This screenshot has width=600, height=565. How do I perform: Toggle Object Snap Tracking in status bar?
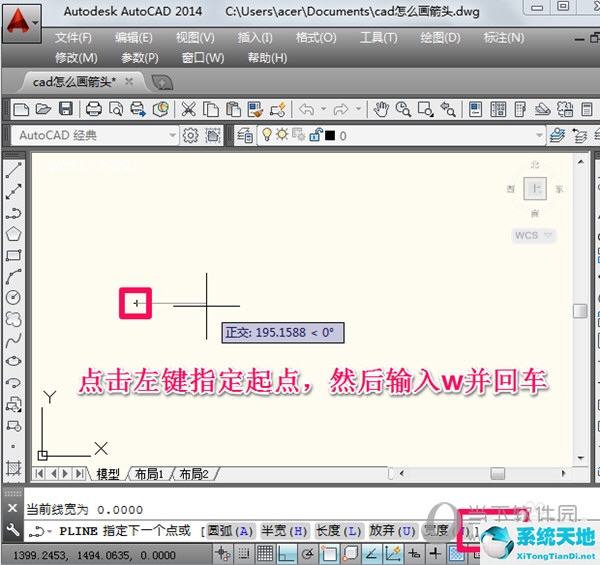coord(371,554)
